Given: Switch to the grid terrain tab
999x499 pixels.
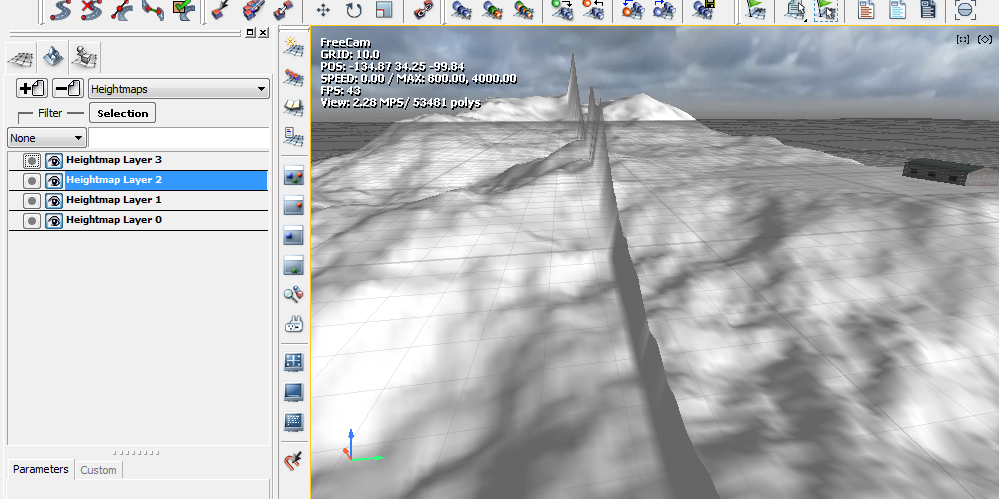Looking at the screenshot, I should click(20, 59).
